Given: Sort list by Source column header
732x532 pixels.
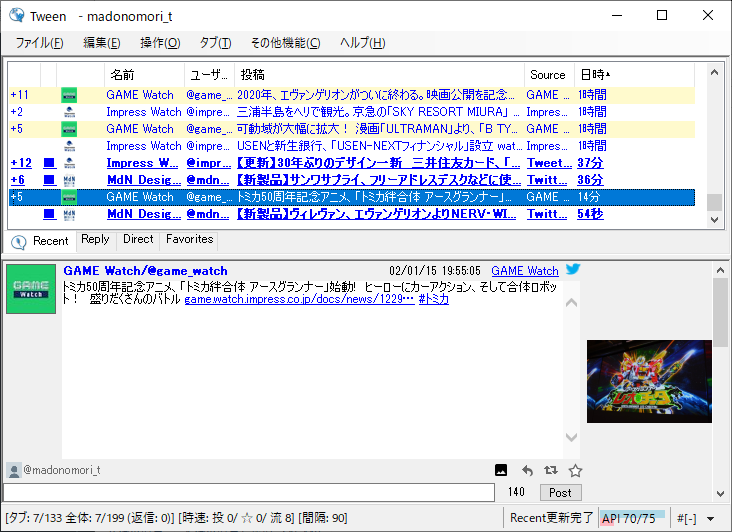Looking at the screenshot, I should pos(549,75).
